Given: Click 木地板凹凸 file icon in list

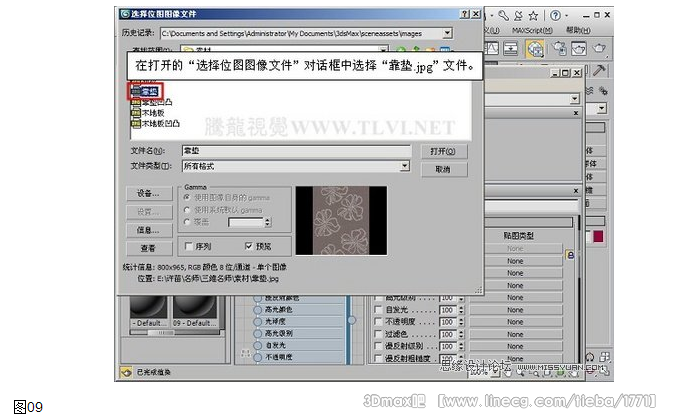Looking at the screenshot, I should 135,124.
